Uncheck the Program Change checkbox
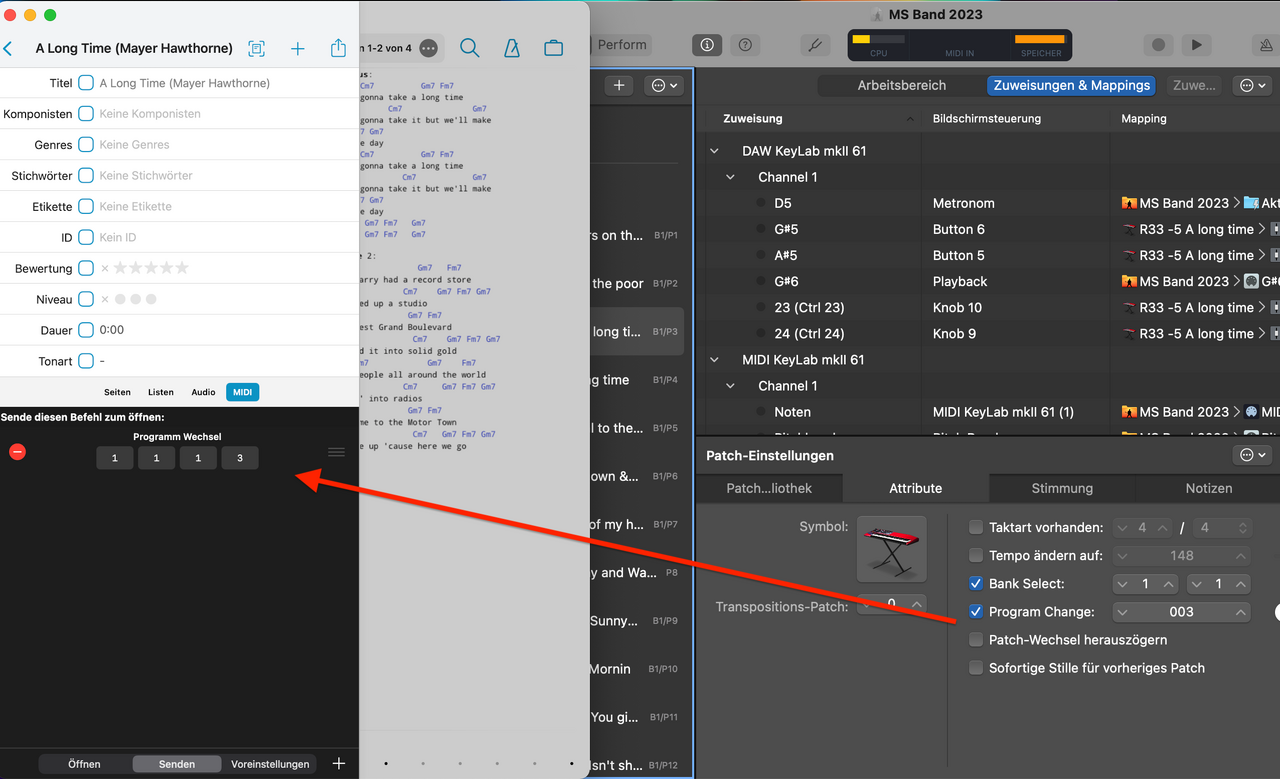This screenshot has width=1280, height=779. click(976, 612)
